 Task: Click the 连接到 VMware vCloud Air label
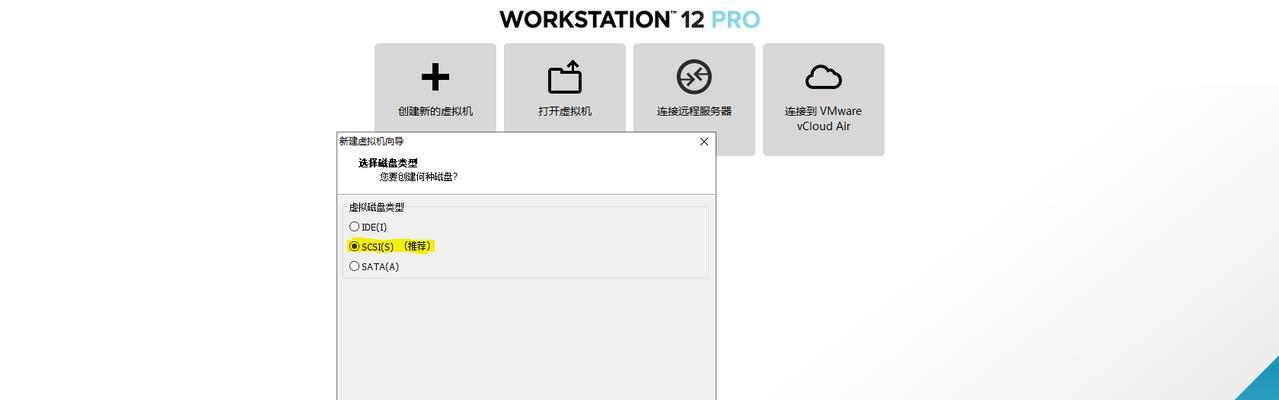click(823, 119)
